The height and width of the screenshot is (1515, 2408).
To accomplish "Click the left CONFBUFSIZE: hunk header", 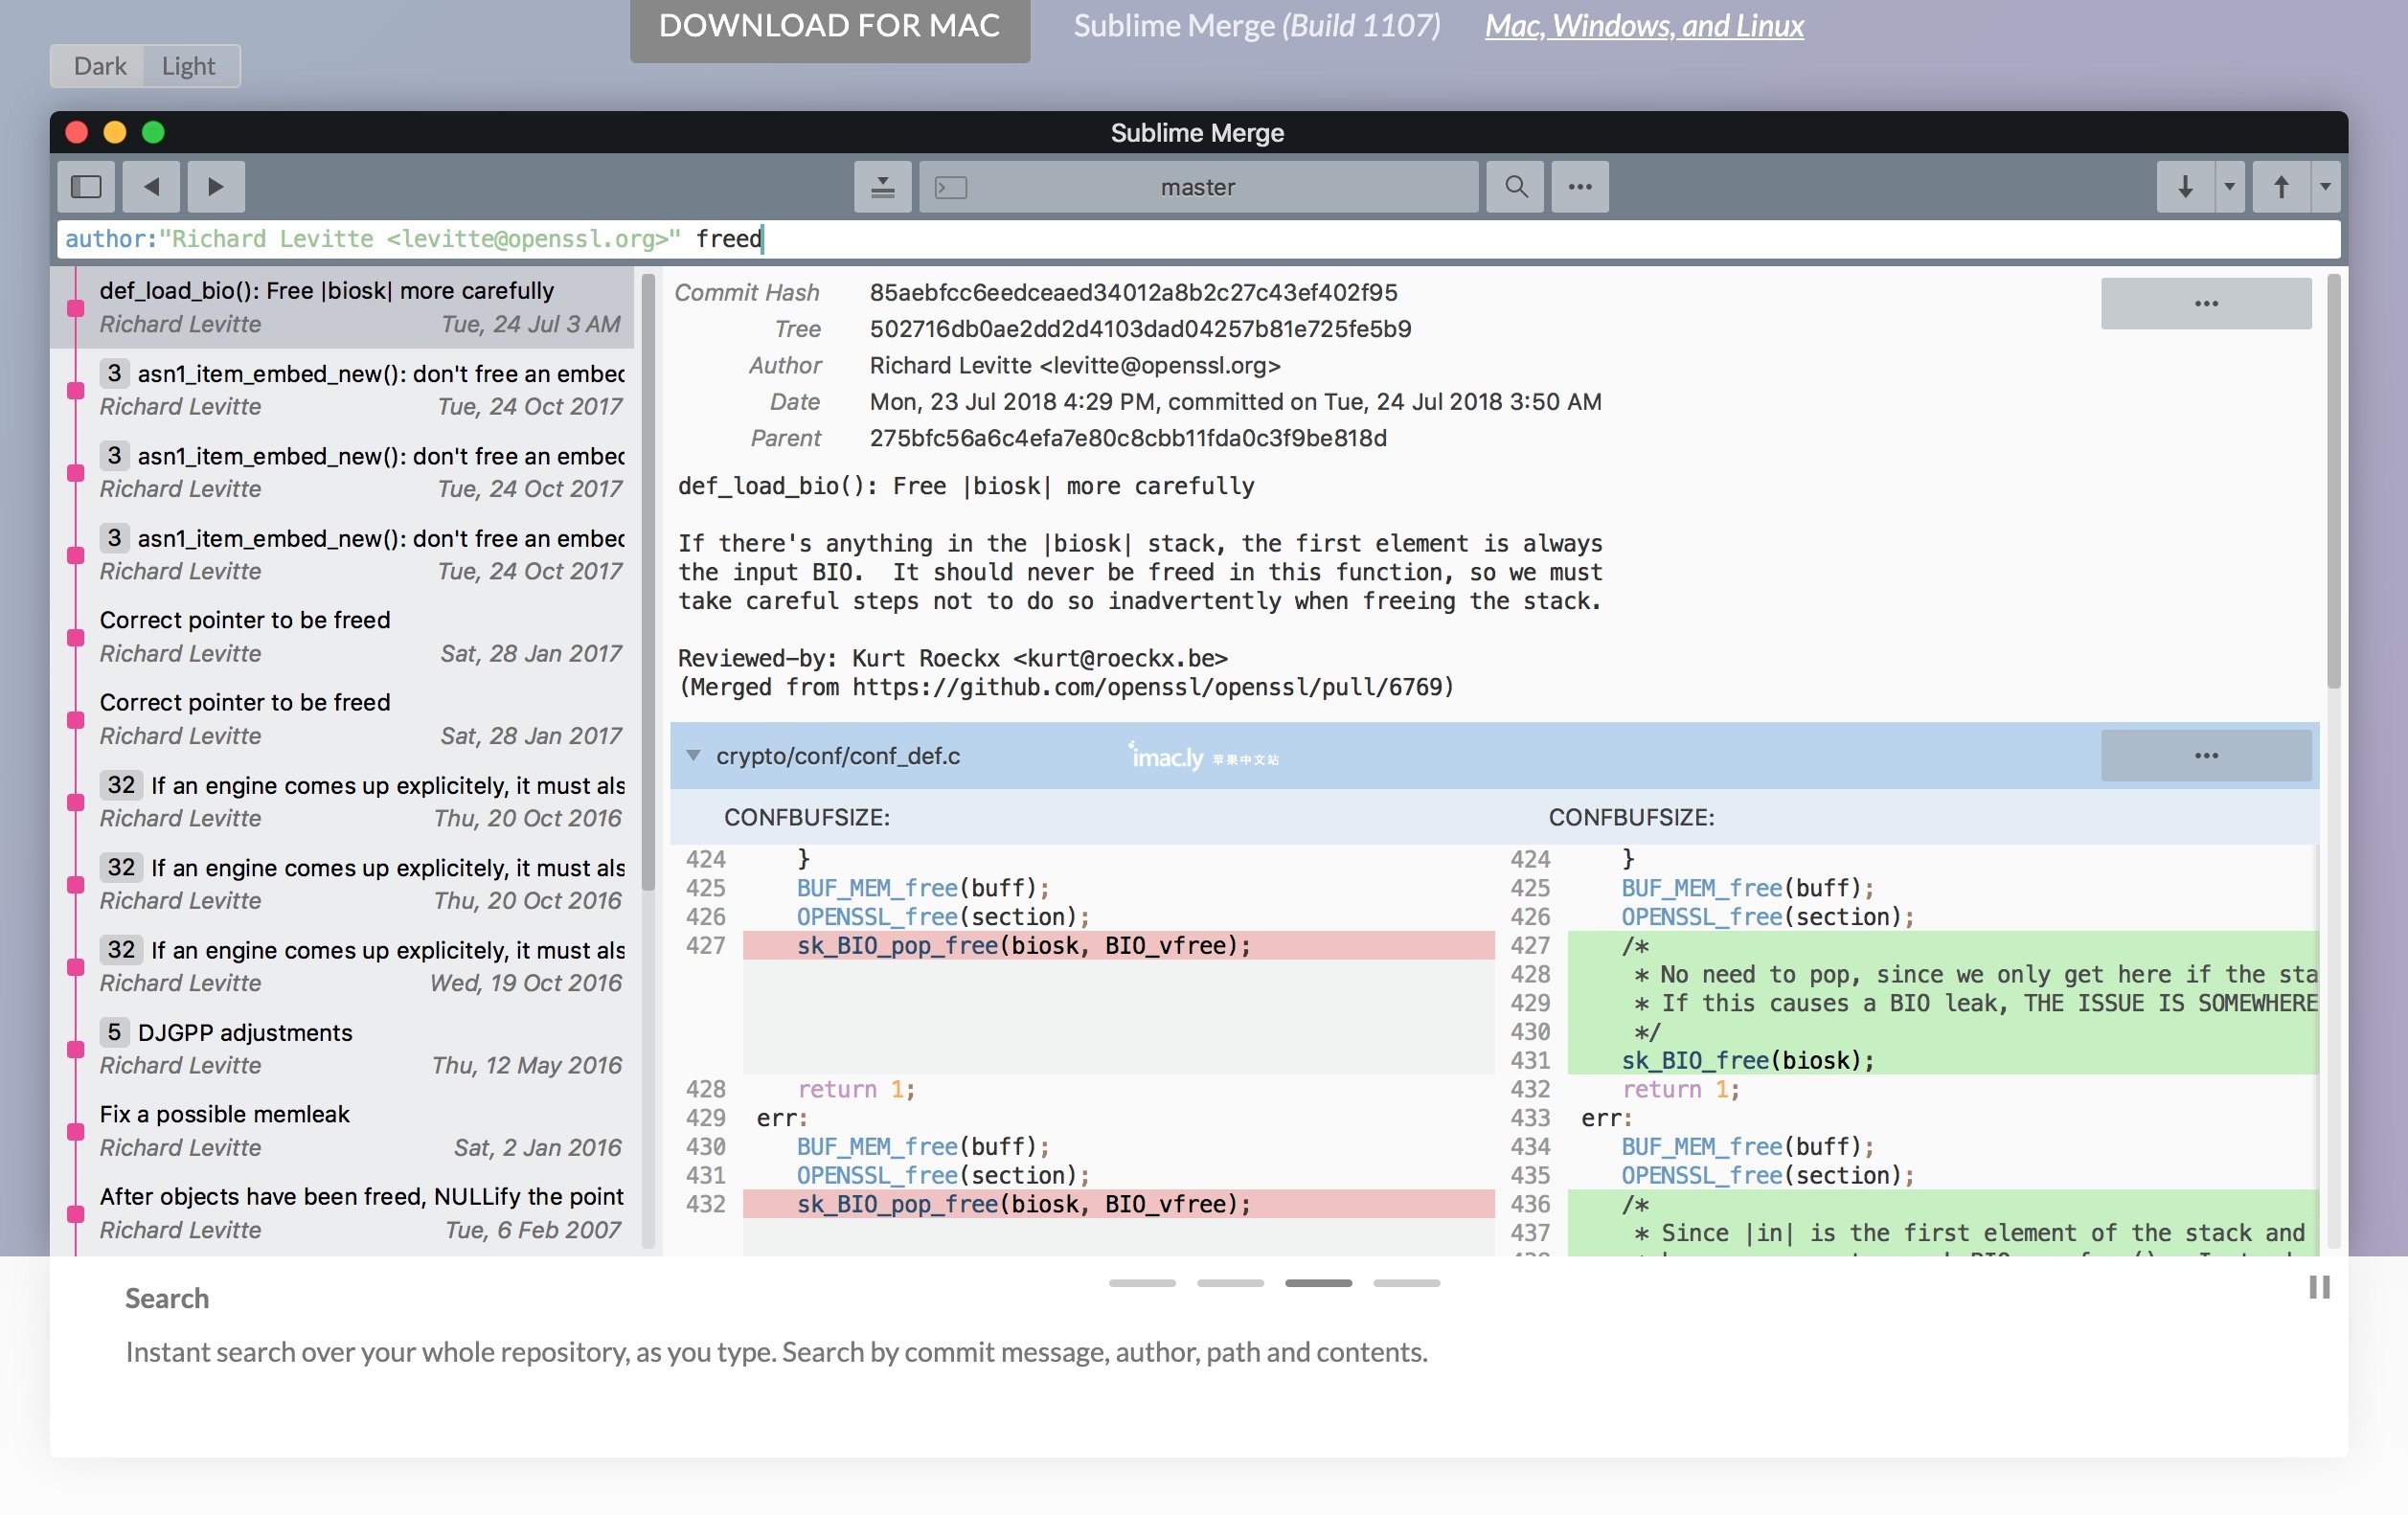I will coord(807,817).
